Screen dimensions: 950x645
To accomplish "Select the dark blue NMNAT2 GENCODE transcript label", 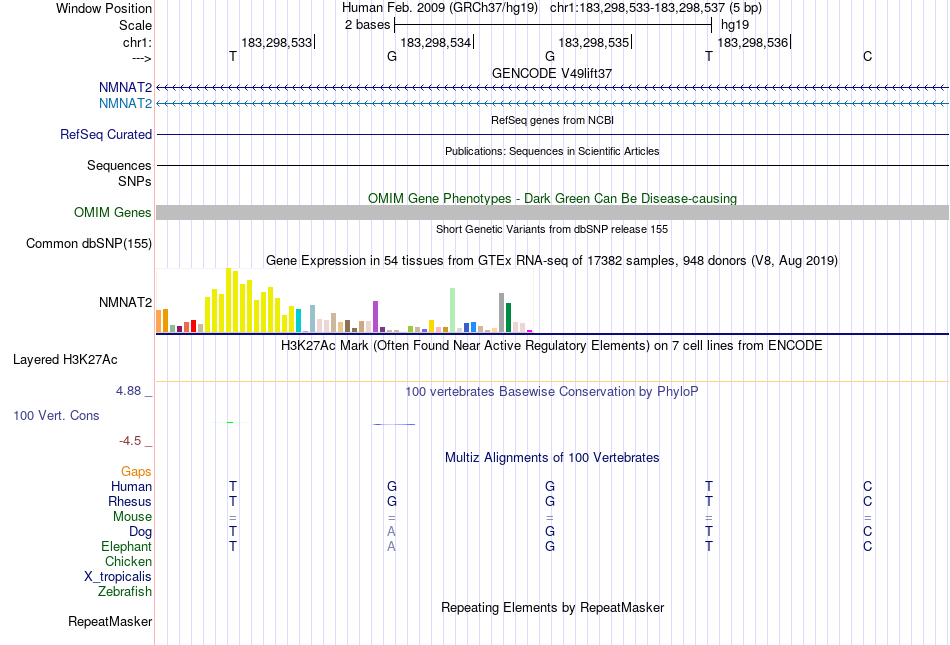I will pyautogui.click(x=125, y=88).
